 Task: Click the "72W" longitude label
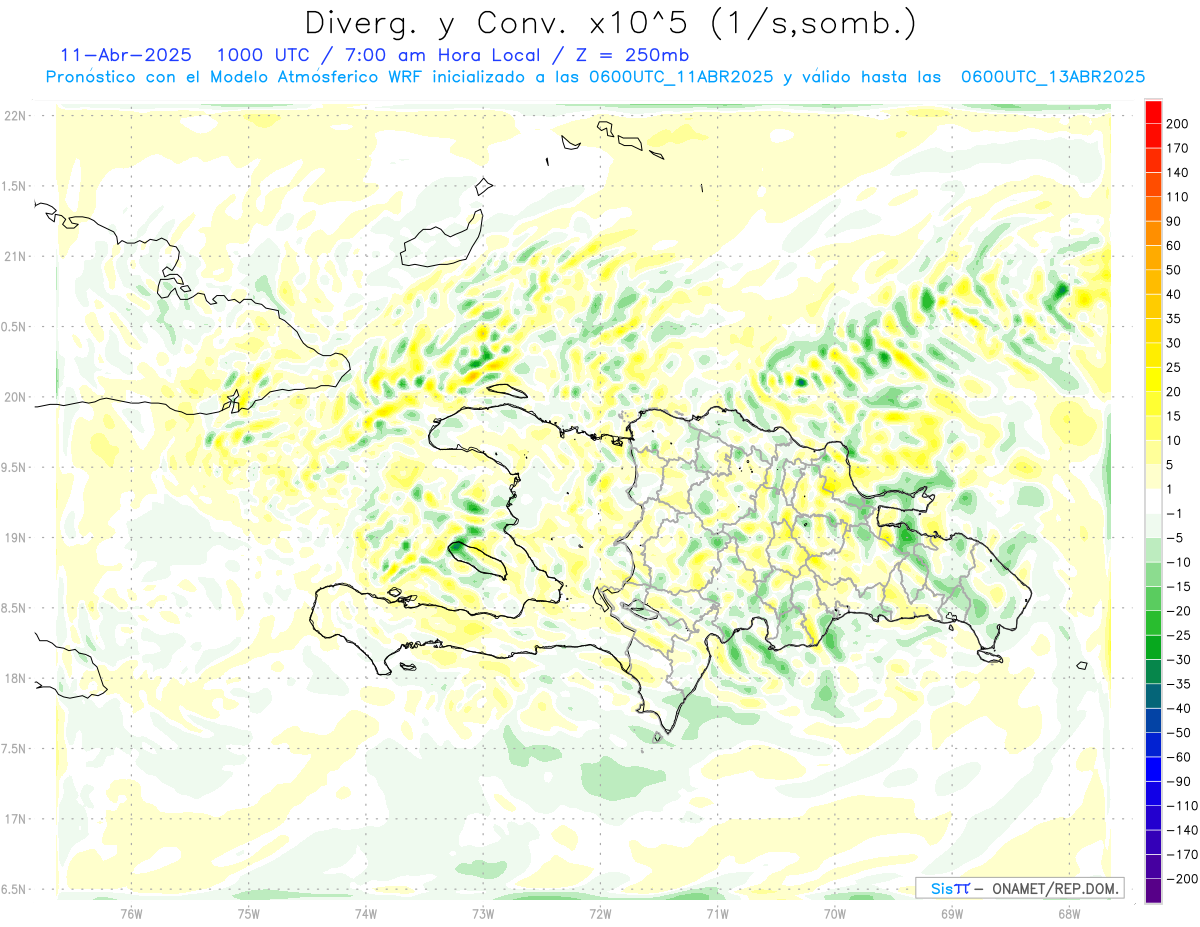pyautogui.click(x=600, y=915)
